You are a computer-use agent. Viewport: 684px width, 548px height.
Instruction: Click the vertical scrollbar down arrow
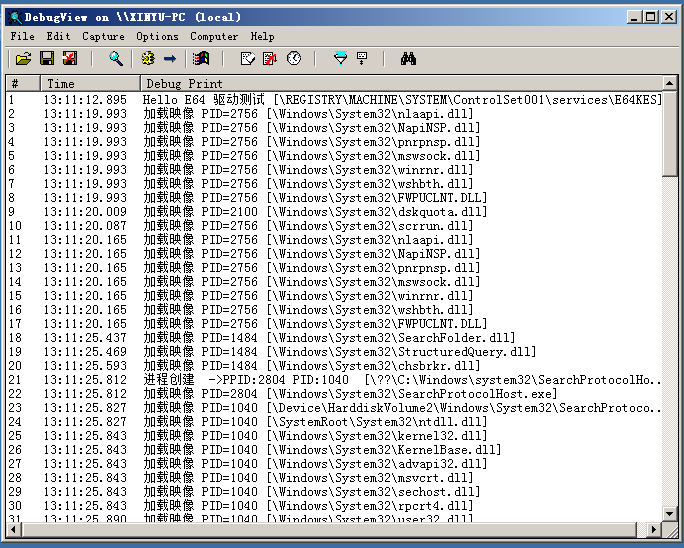point(670,513)
